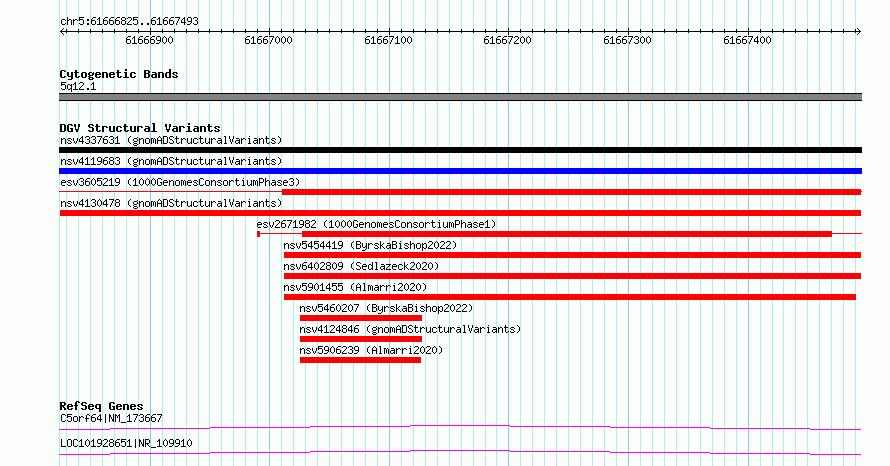Open esv3605219 (1000GenomesConsortiumPhase3) label
Screen dimensions: 890x466
pos(180,182)
